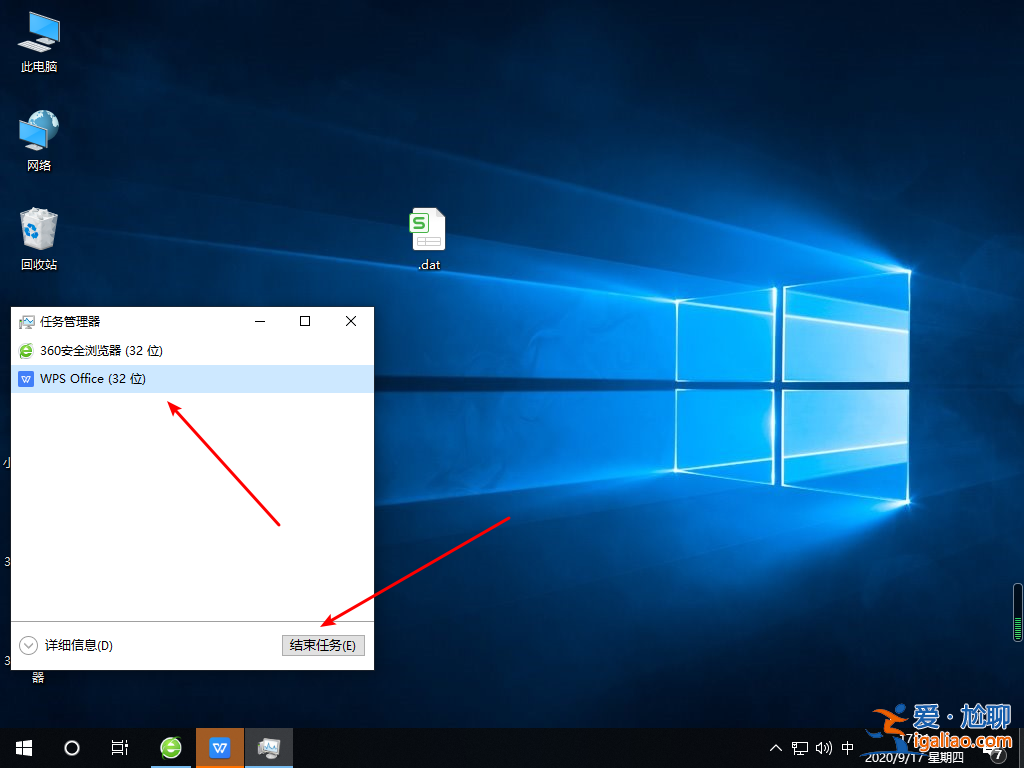Launch 360安全浏览器 from the taskbar
1024x768 pixels.
pos(170,747)
